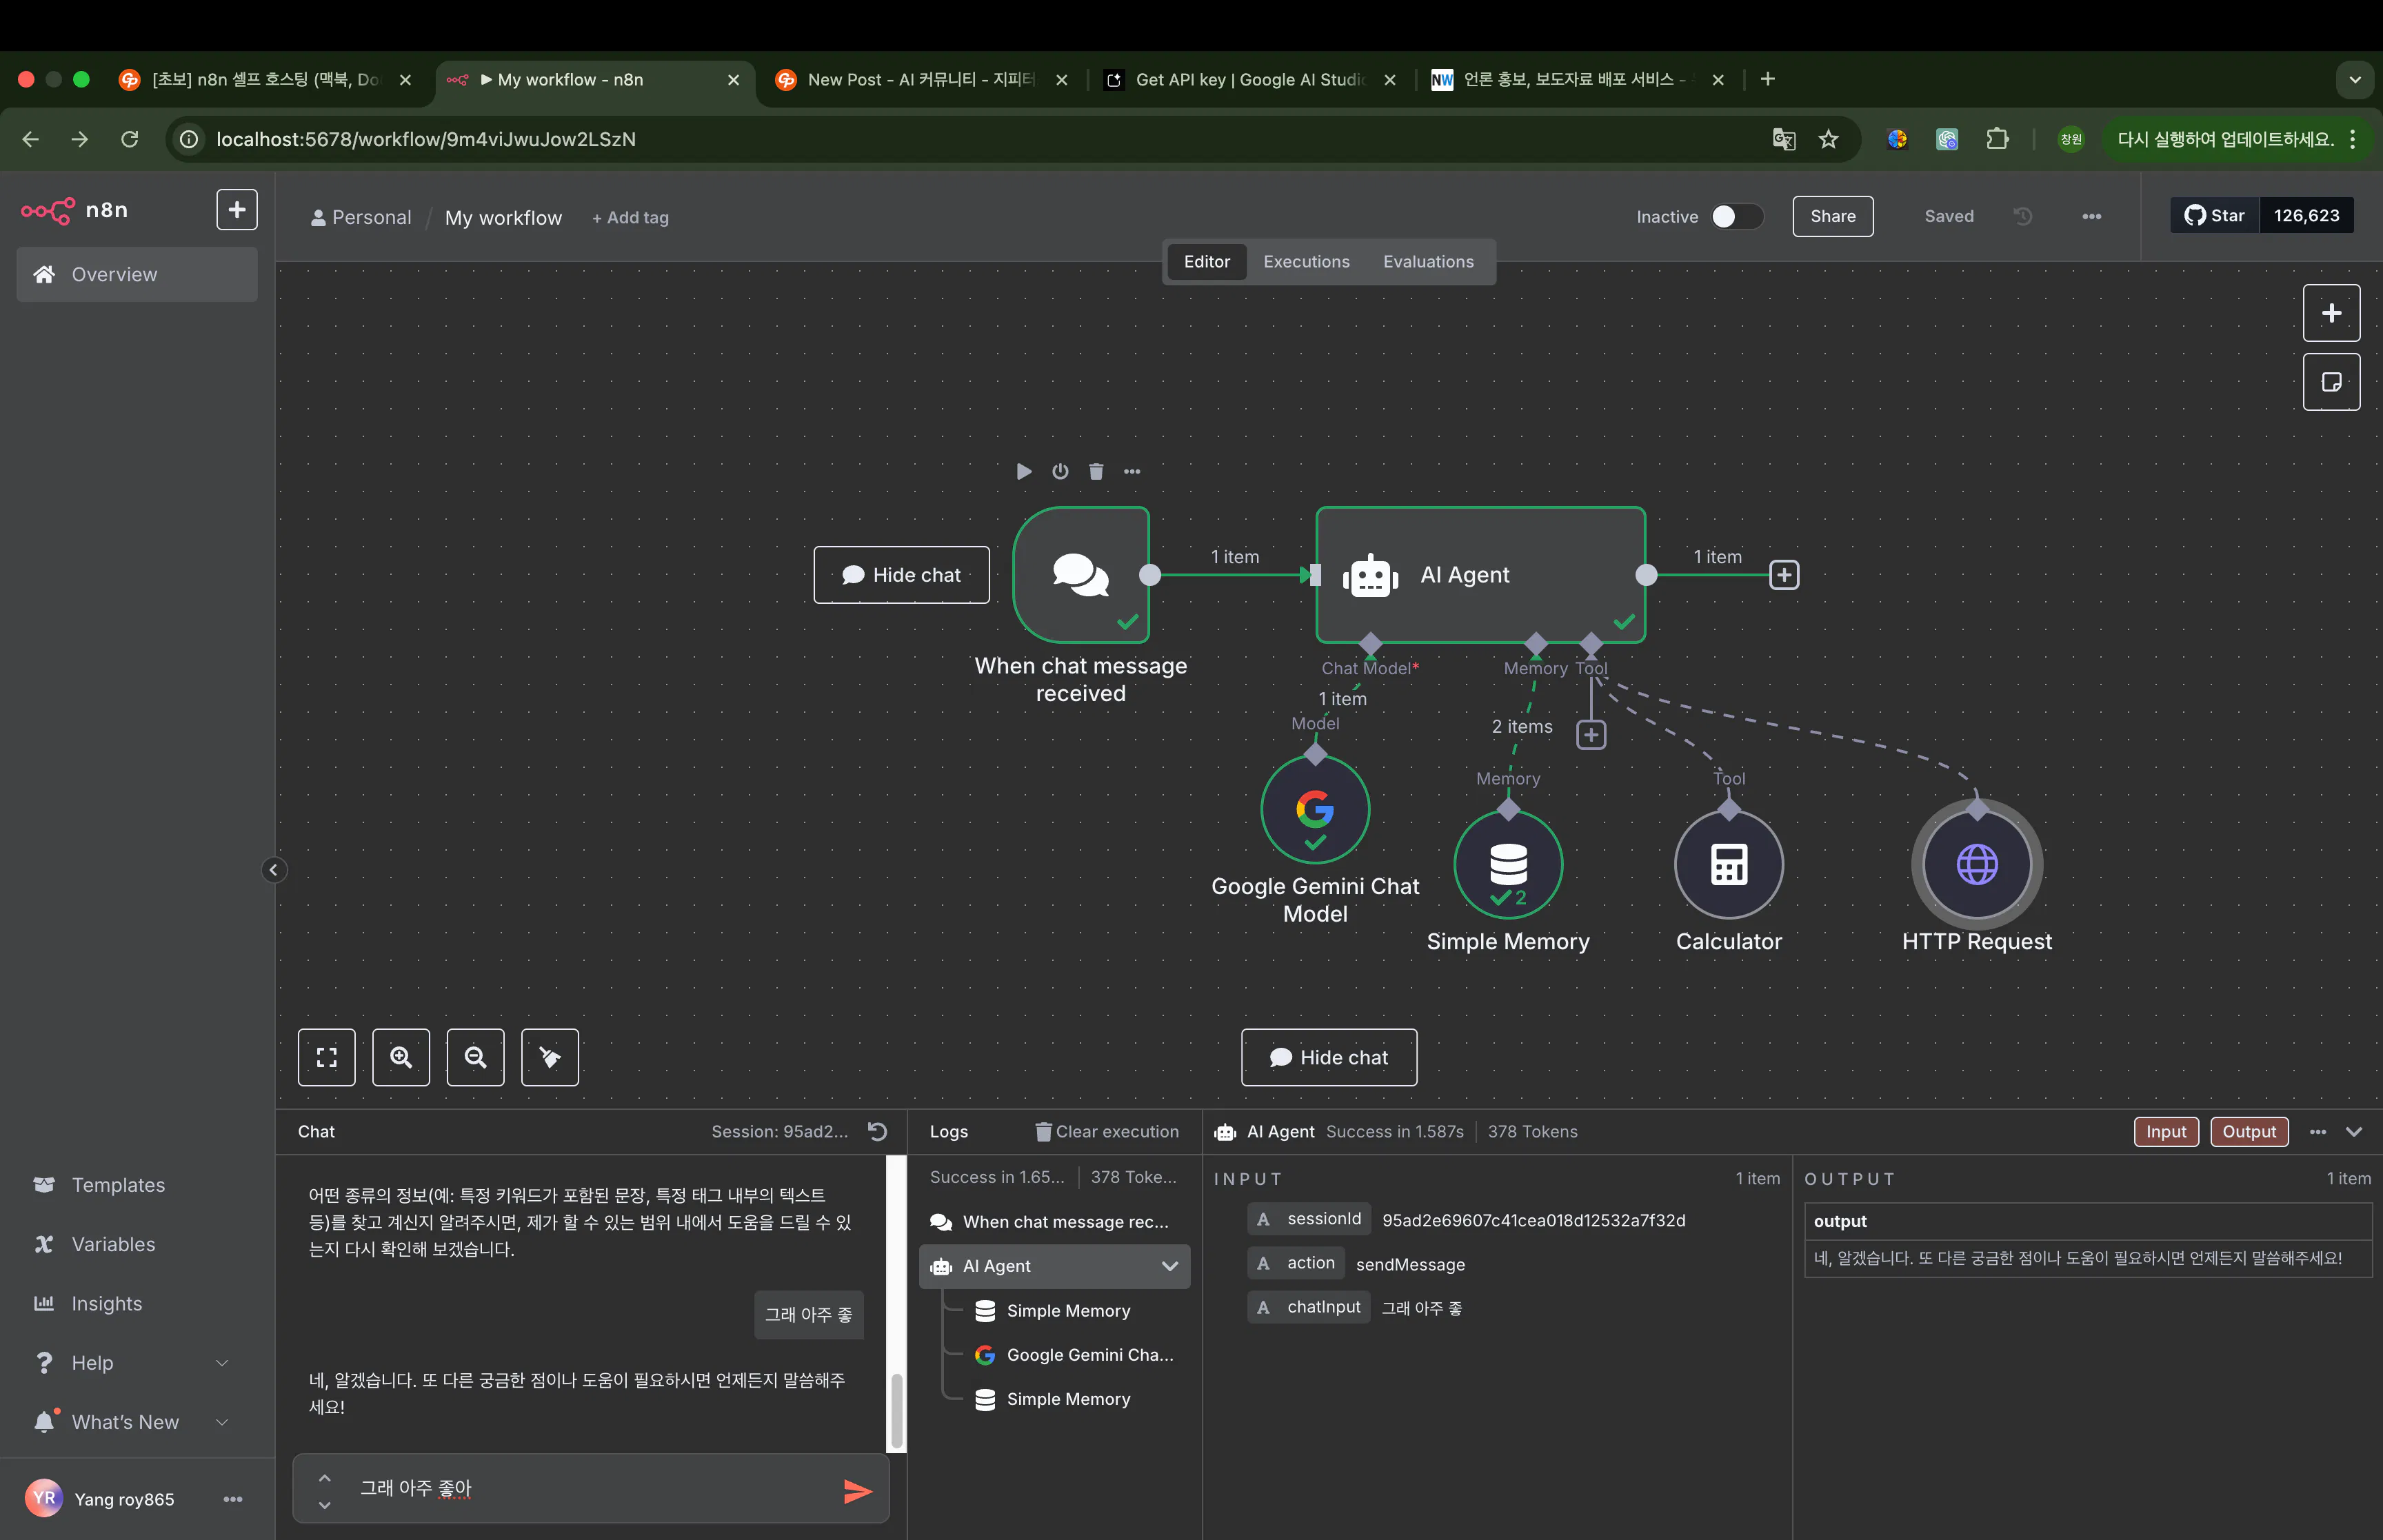Zoom out on the workflow canvas
The width and height of the screenshot is (2383, 1540).
tap(476, 1057)
